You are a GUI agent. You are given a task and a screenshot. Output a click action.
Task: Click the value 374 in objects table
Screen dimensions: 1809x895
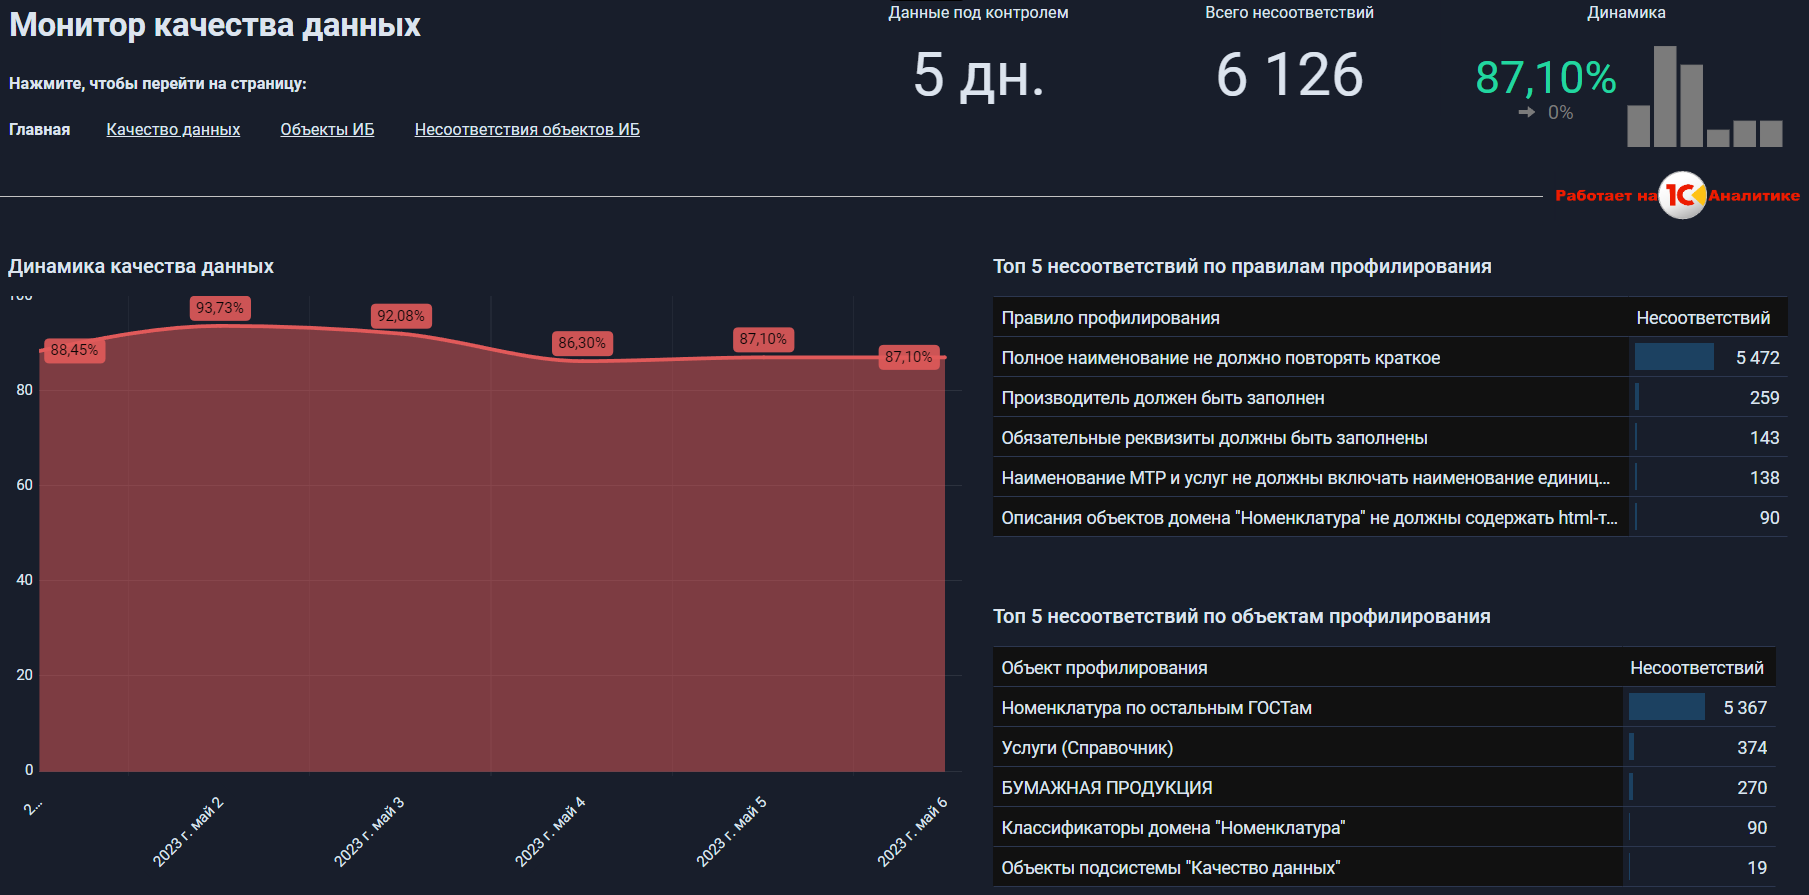pyautogui.click(x=1752, y=748)
